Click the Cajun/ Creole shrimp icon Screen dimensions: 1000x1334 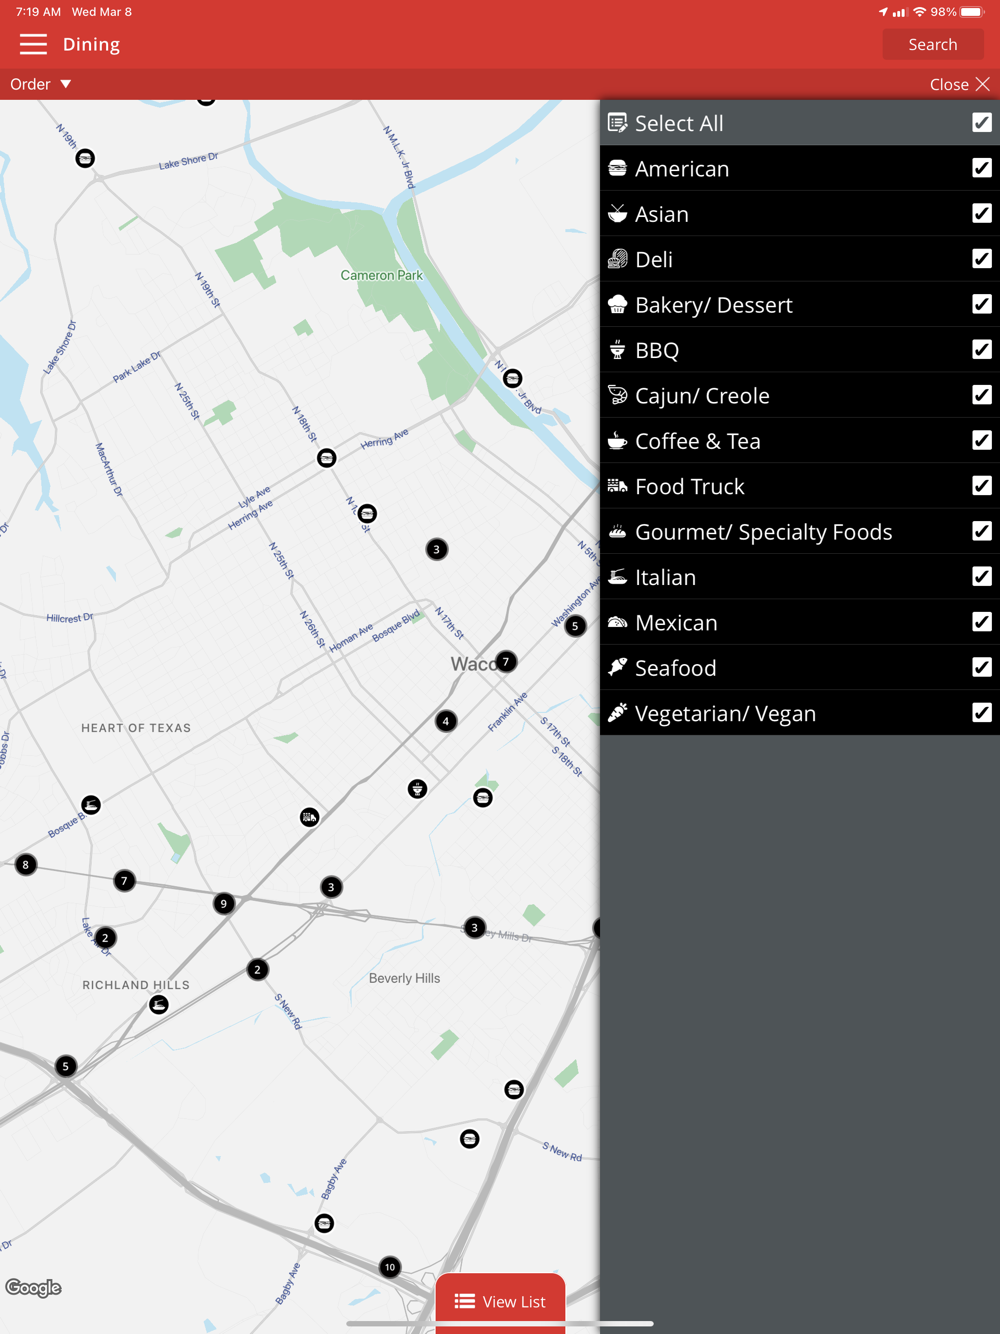point(618,395)
